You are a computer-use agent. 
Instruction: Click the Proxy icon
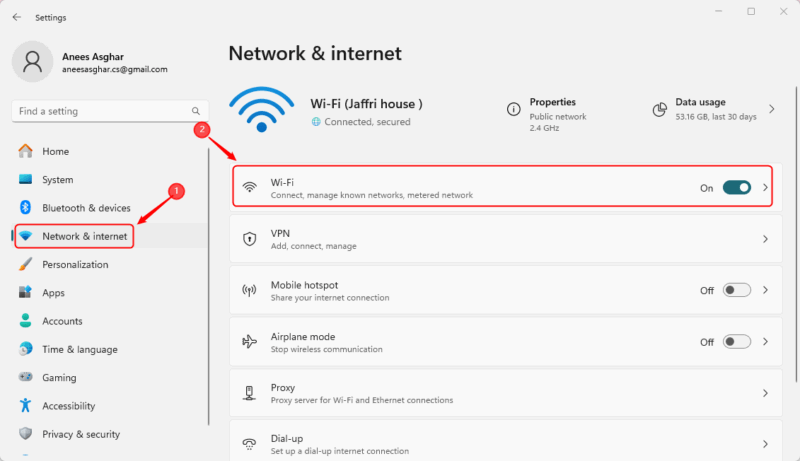250,393
